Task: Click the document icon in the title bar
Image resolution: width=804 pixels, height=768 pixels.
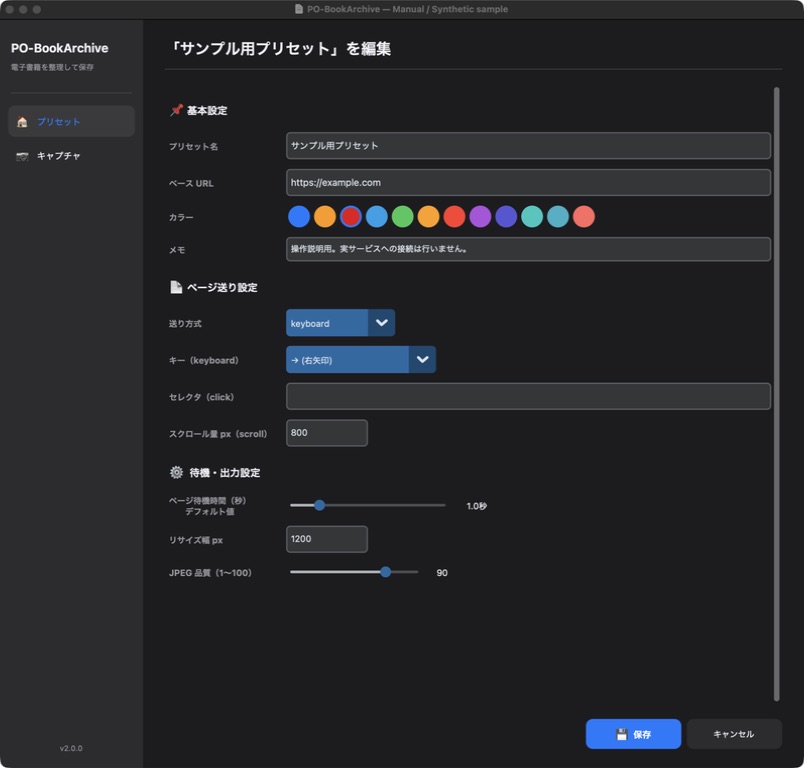Action: click(x=299, y=9)
